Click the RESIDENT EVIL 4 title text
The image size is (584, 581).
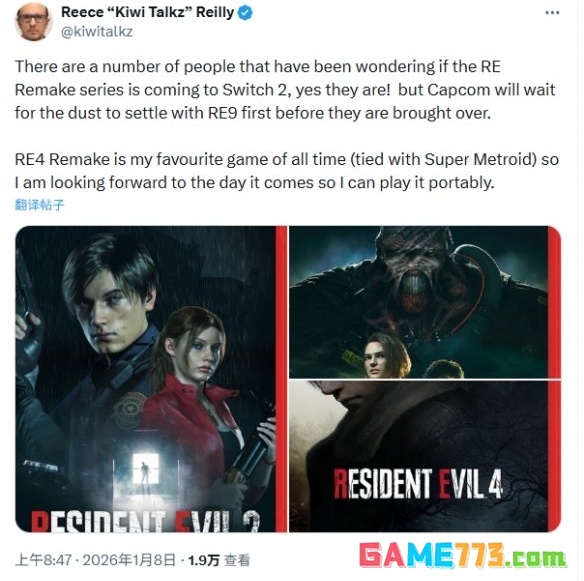[418, 483]
